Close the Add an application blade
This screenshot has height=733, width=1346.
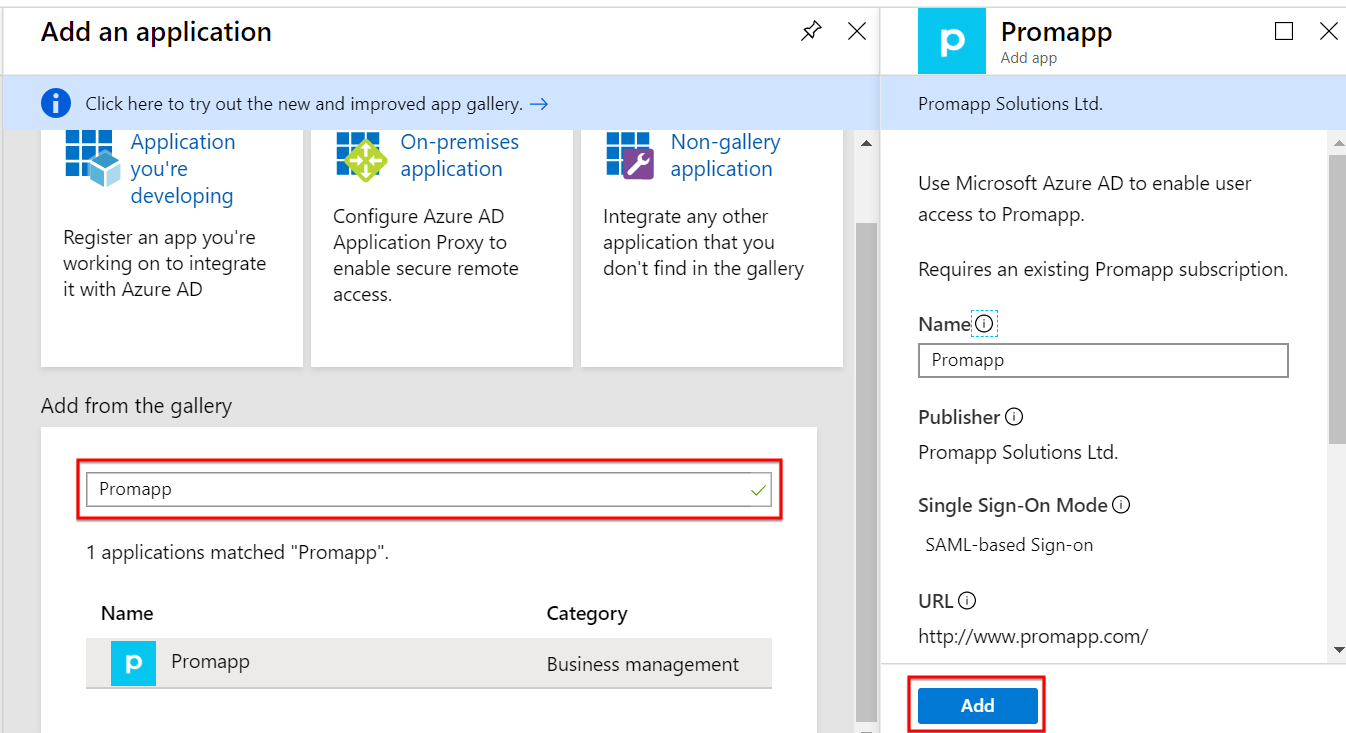point(857,32)
